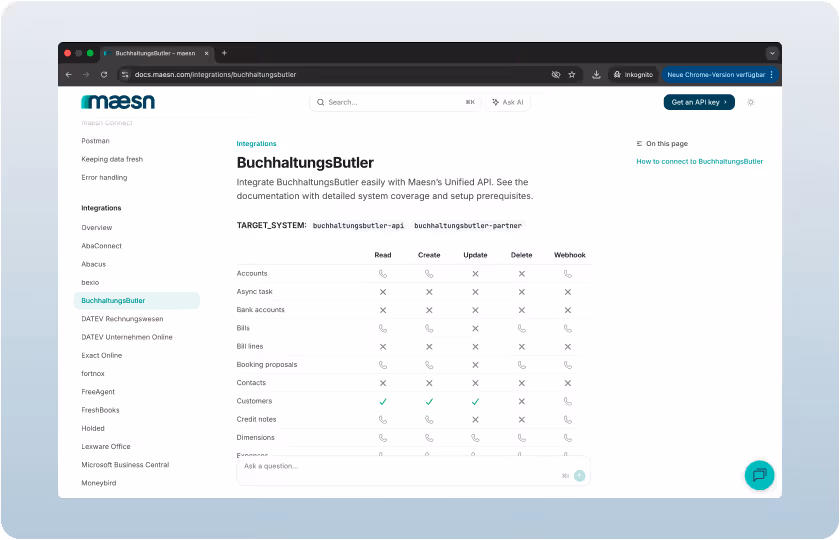Click green check for Customers Create

pyautogui.click(x=429, y=401)
